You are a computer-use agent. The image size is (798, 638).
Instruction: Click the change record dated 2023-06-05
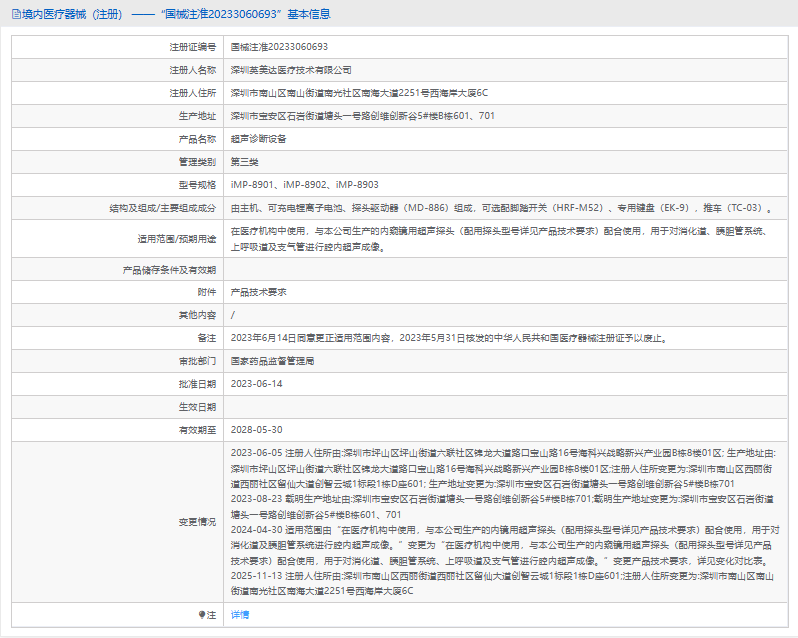(x=503, y=468)
